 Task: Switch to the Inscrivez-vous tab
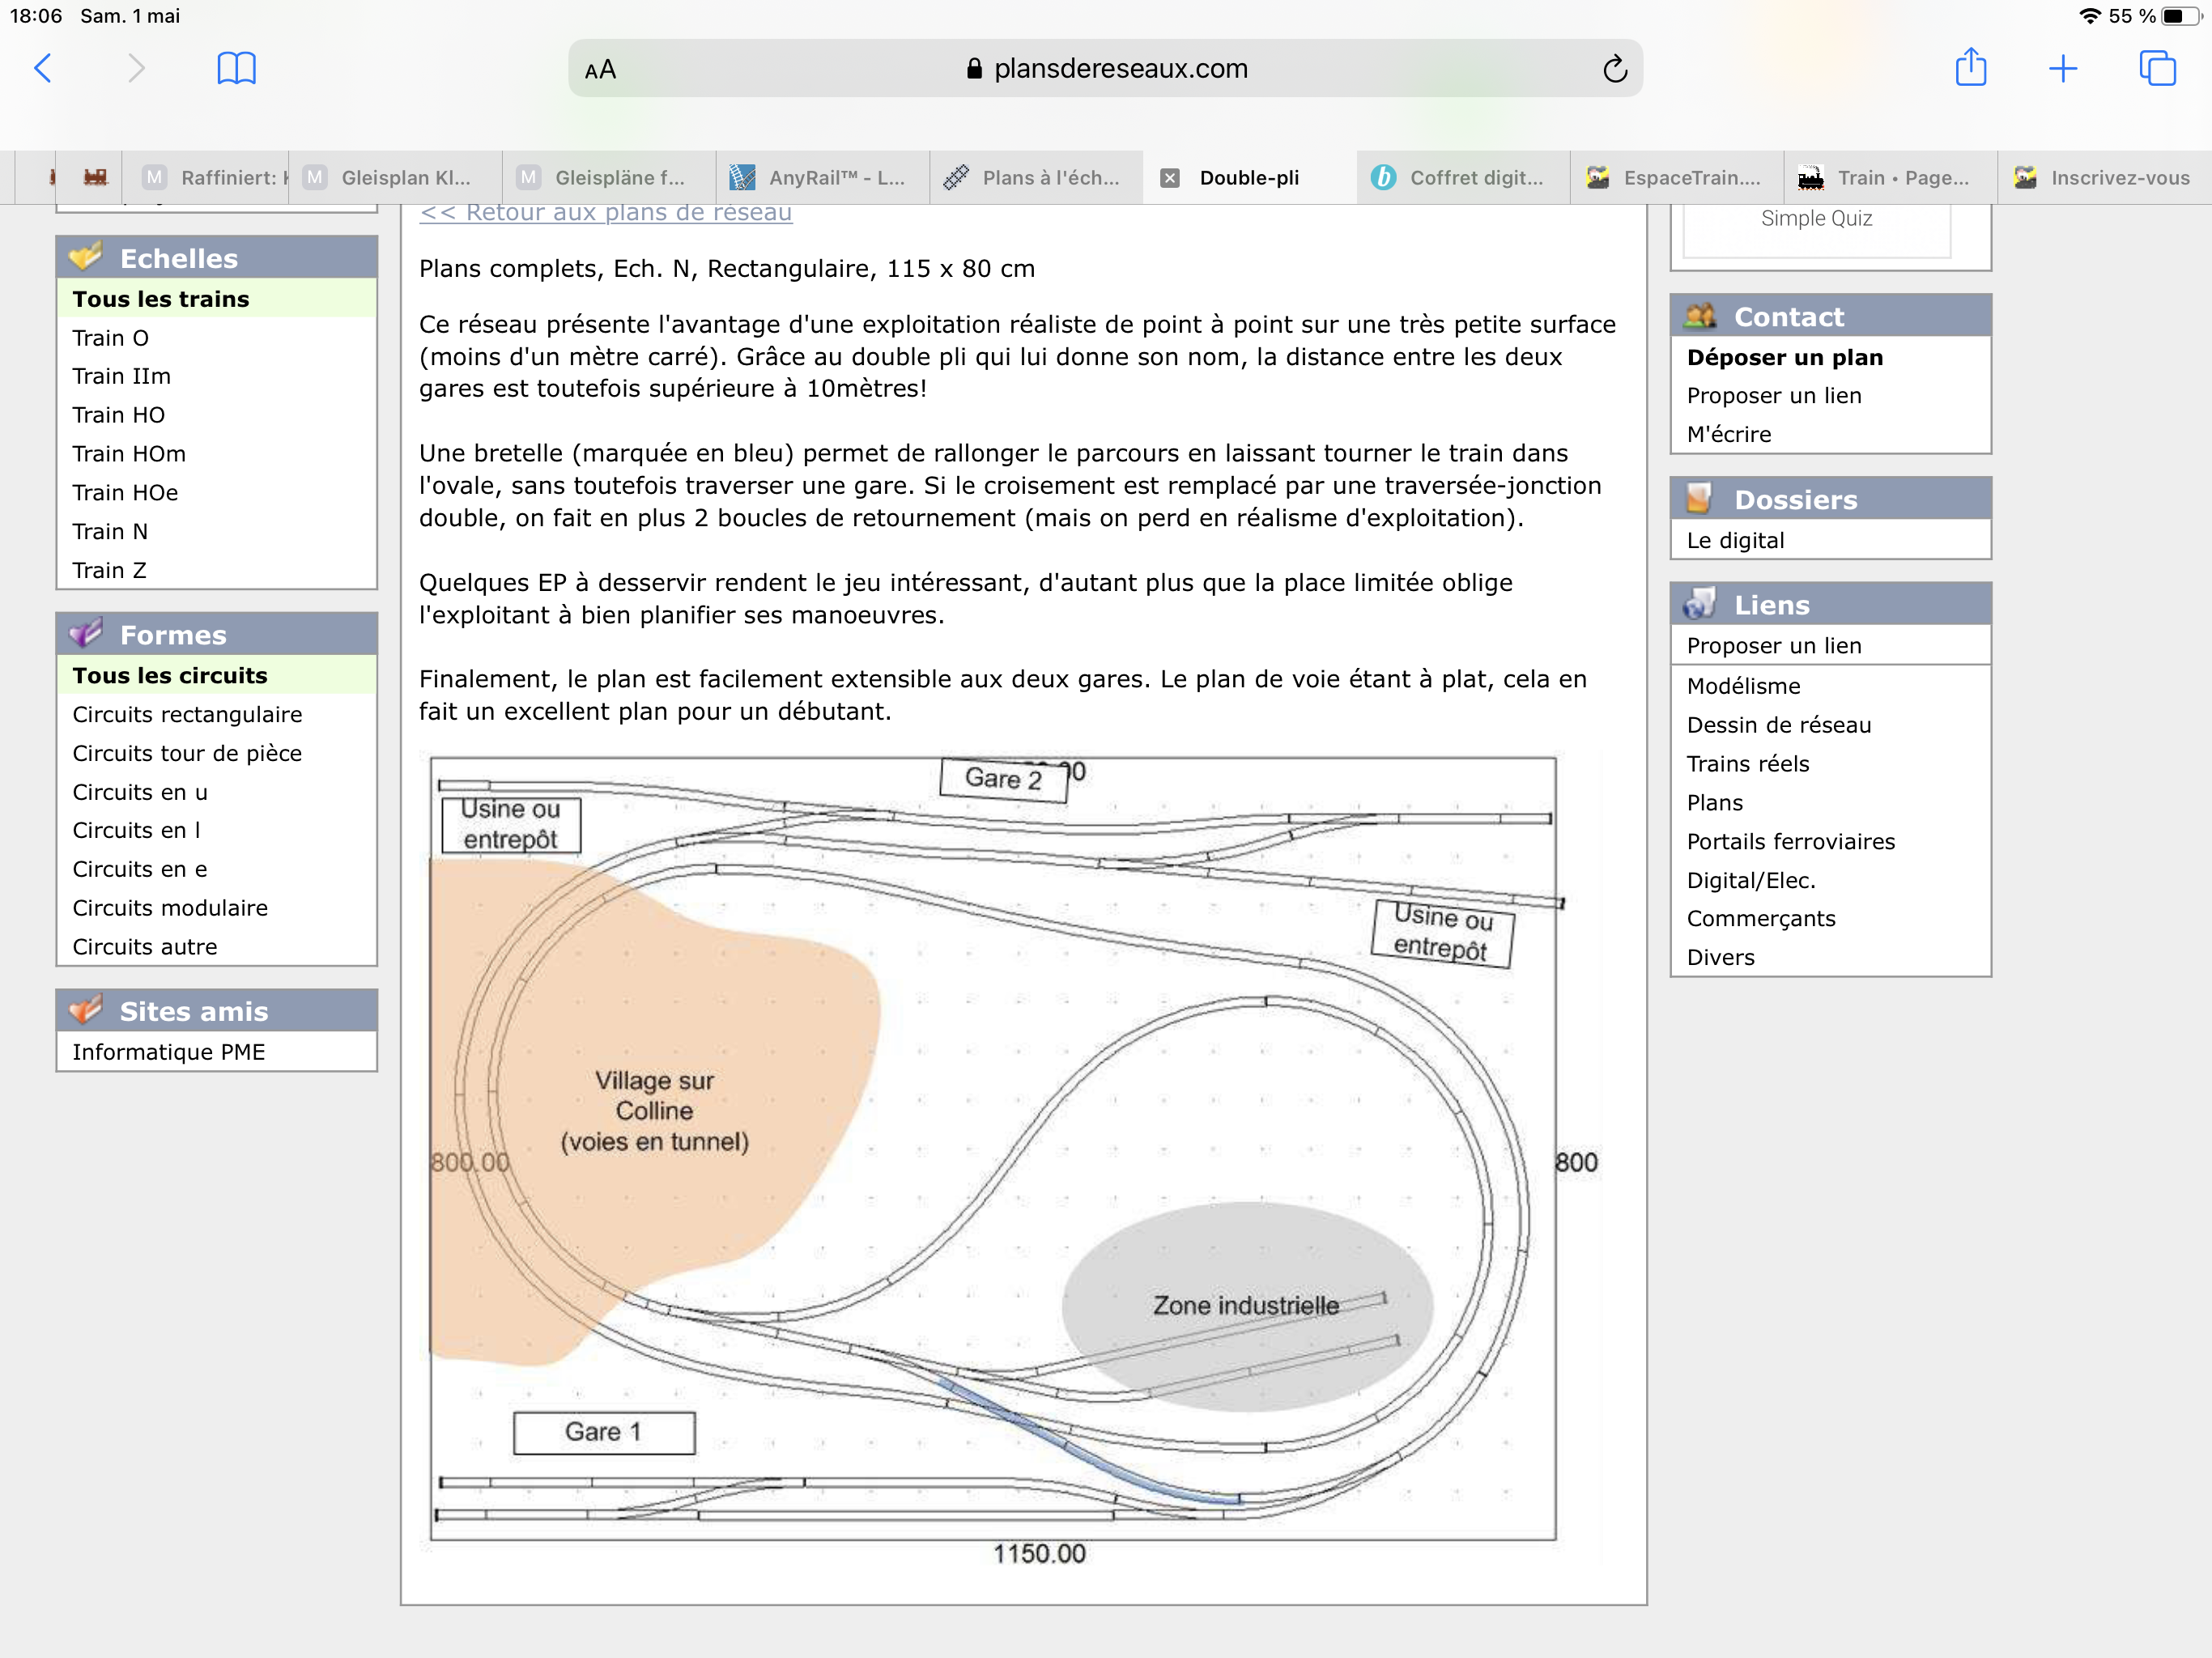2106,178
